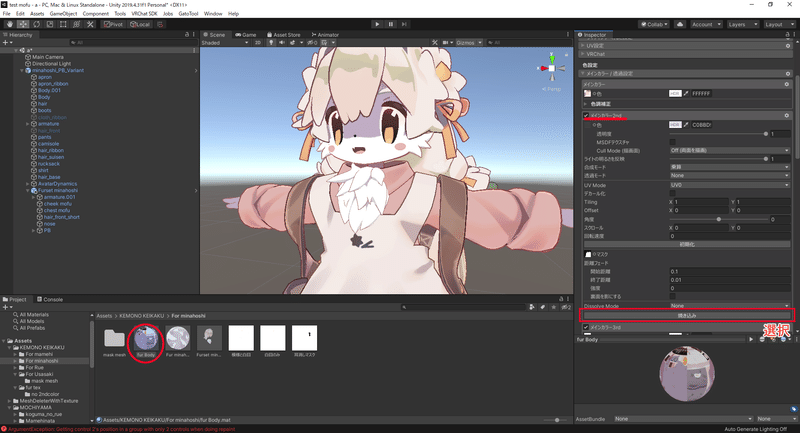Toggle scene audio speaker icon

[x=282, y=43]
